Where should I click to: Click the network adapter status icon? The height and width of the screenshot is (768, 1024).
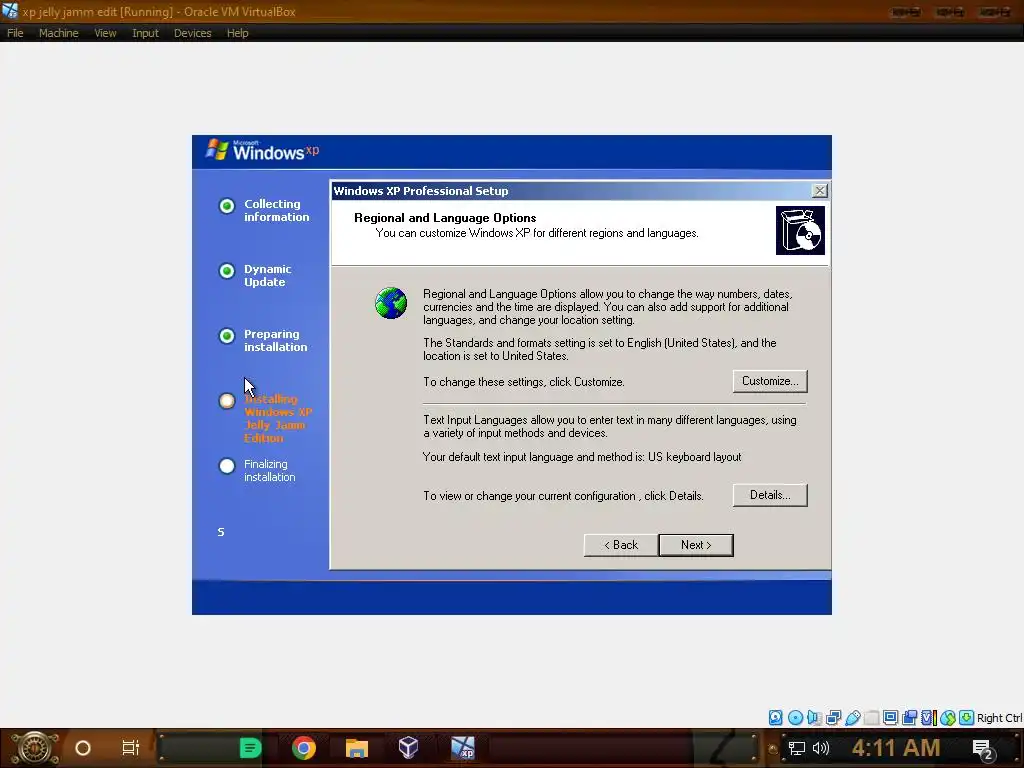(833, 718)
